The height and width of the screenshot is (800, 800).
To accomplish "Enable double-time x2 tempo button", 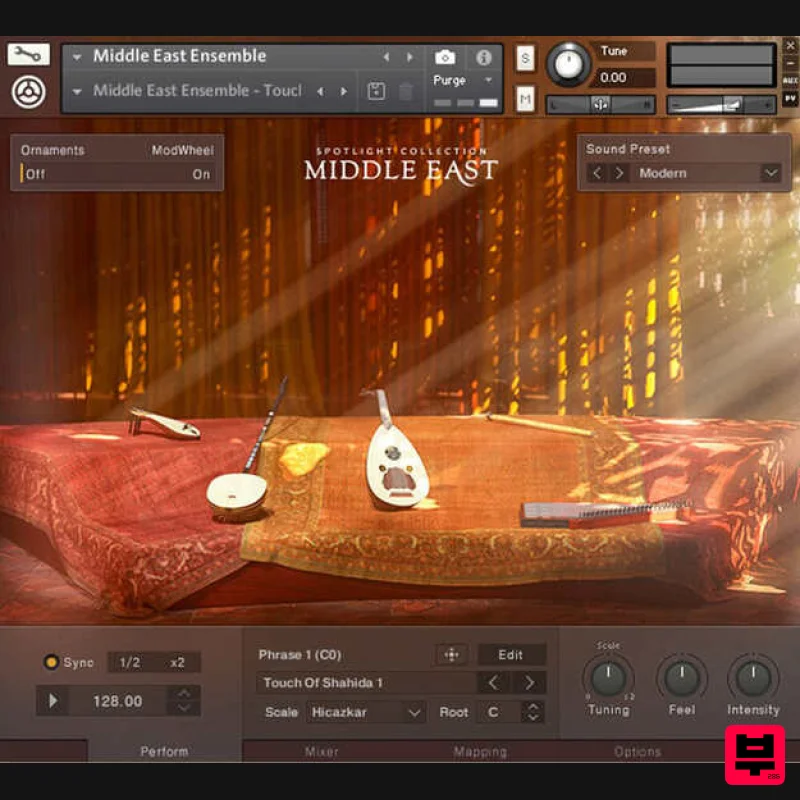I will (177, 662).
